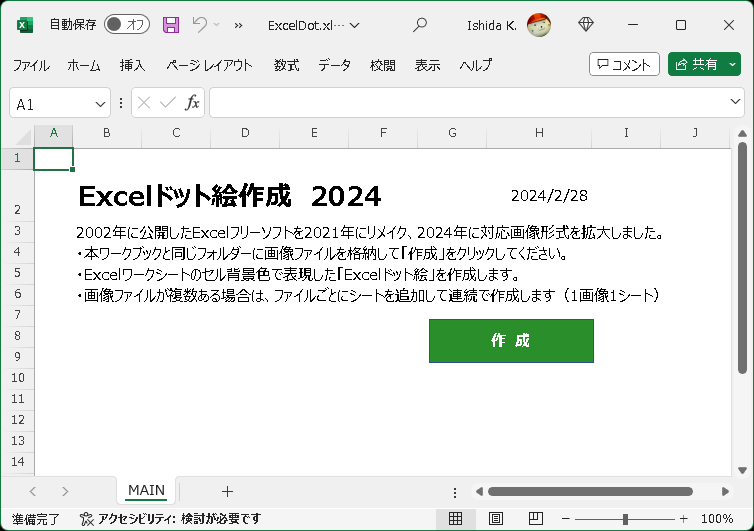The width and height of the screenshot is (754, 531).
Task: Click the sheet tab bar options dots
Action: point(454,492)
